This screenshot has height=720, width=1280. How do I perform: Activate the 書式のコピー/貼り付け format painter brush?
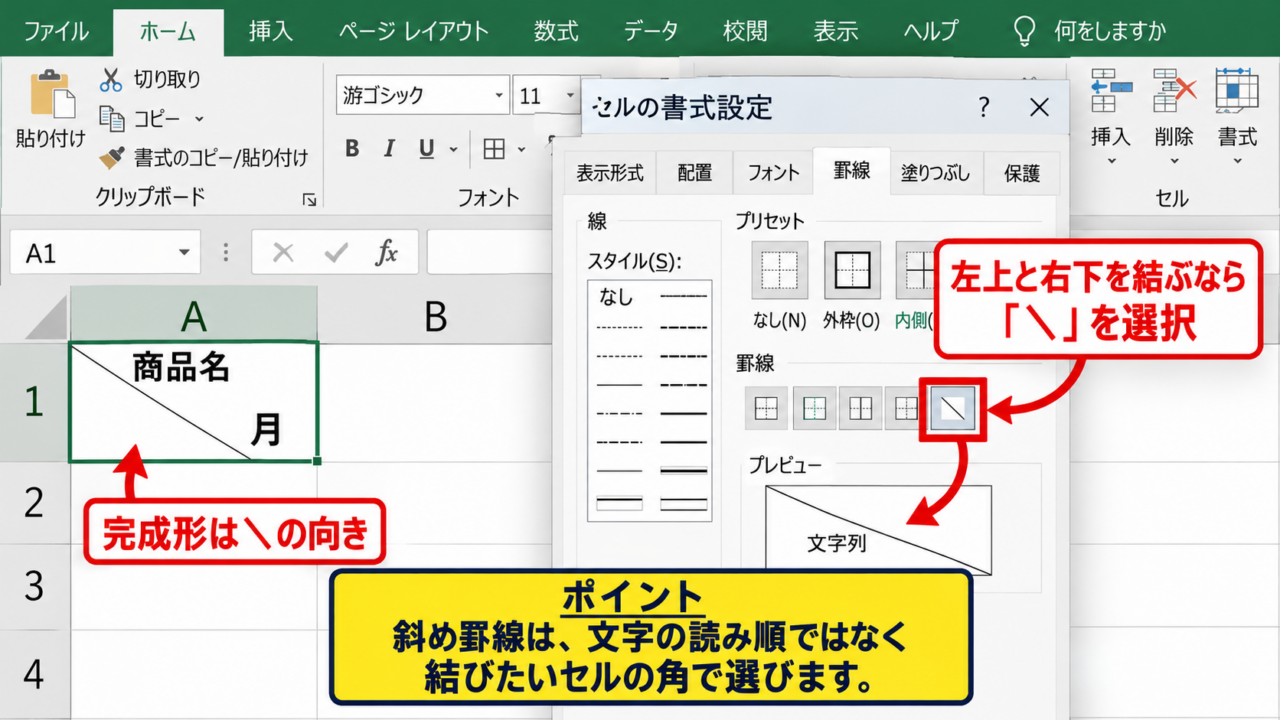[x=111, y=158]
